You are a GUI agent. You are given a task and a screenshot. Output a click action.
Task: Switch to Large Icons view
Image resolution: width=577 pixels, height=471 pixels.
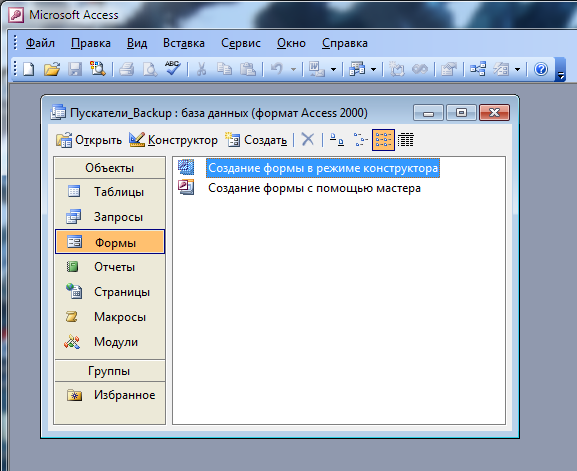[336, 140]
